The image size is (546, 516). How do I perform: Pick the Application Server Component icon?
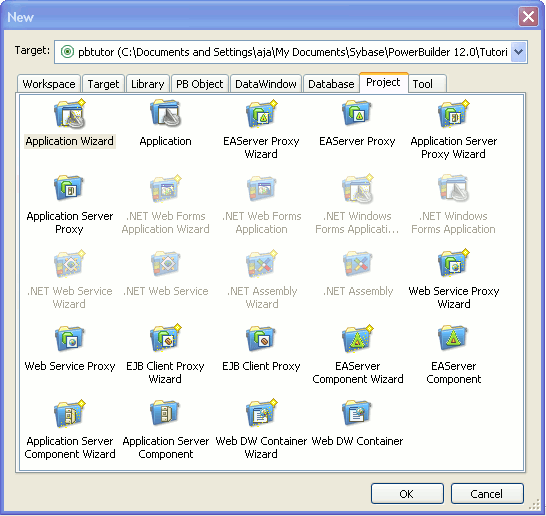point(165,413)
